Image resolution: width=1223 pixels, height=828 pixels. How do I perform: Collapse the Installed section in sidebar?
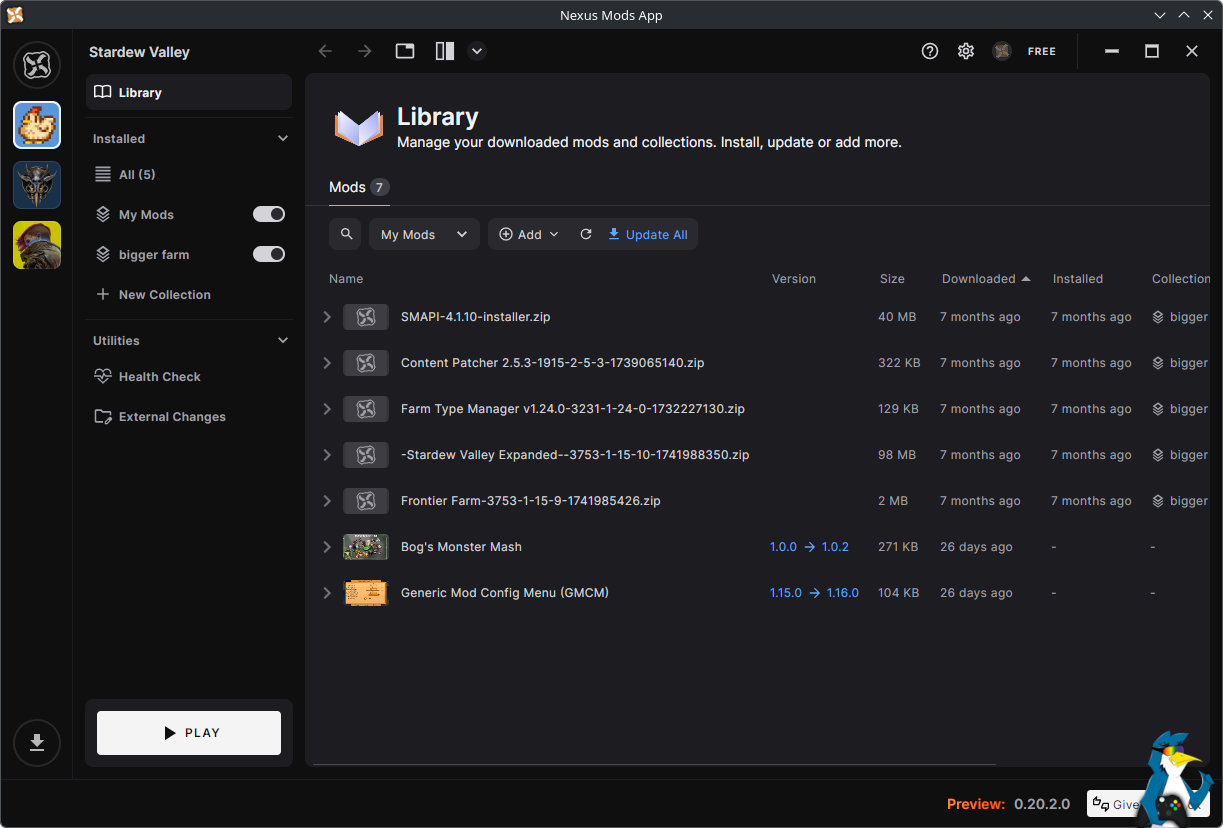click(x=283, y=139)
